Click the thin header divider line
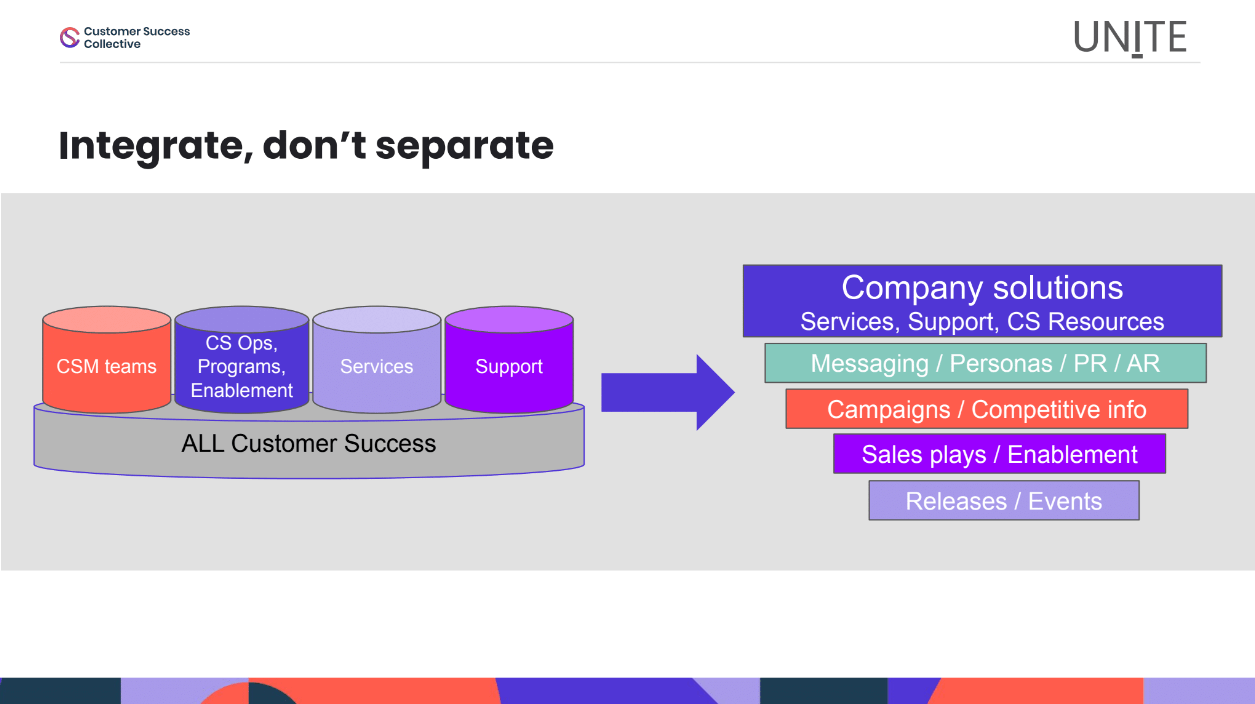 click(628, 62)
